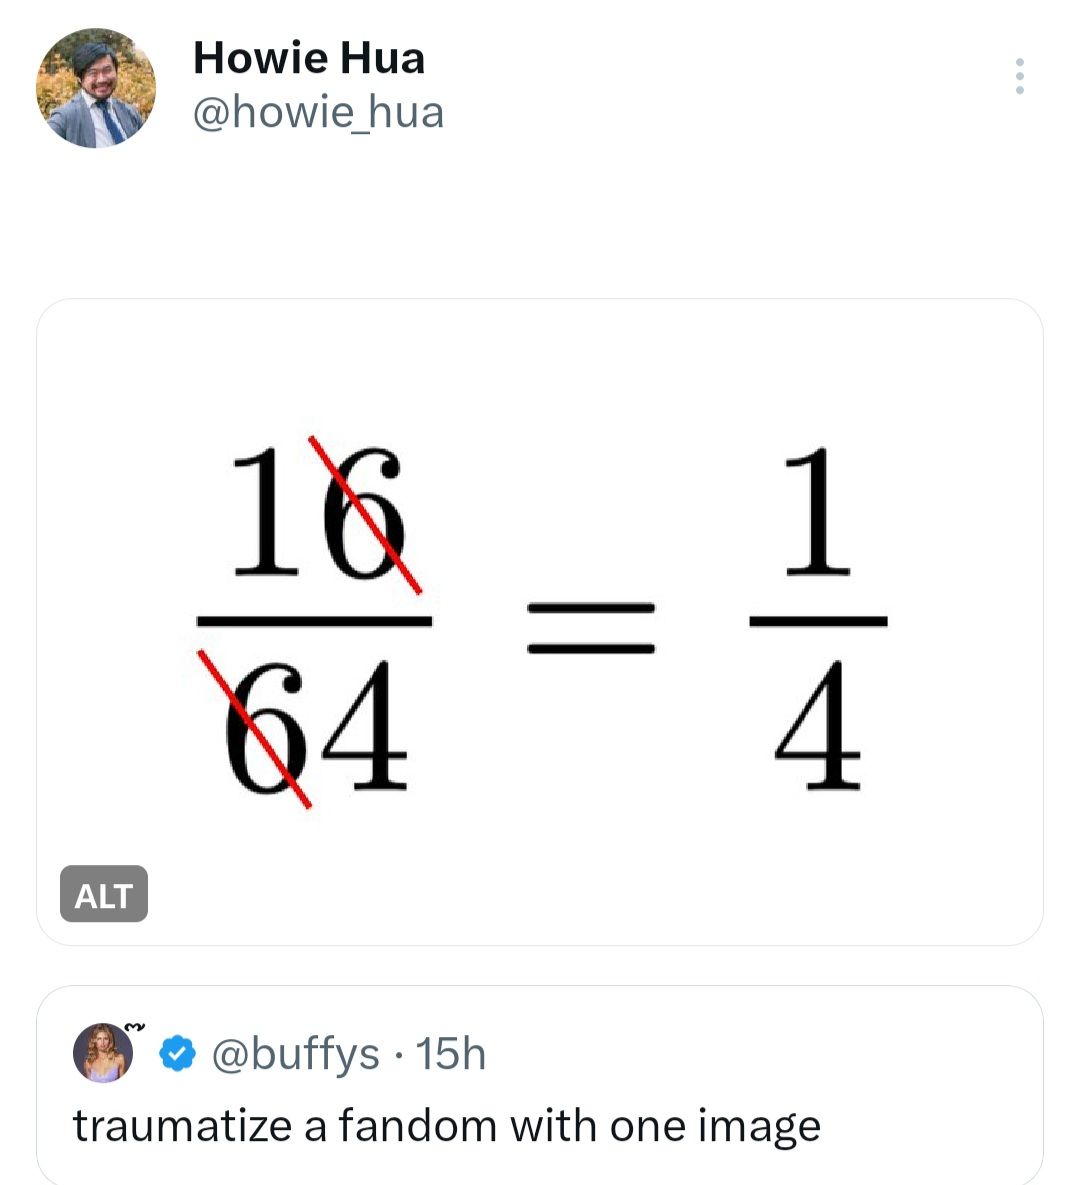Open quoted text 'traumatize a fandom with one image'

446,1126
